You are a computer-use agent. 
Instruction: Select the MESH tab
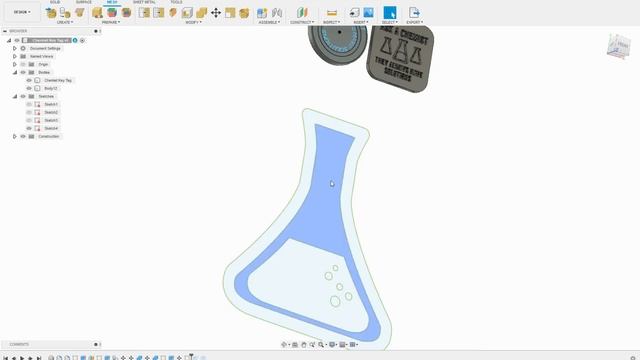coord(112,2)
